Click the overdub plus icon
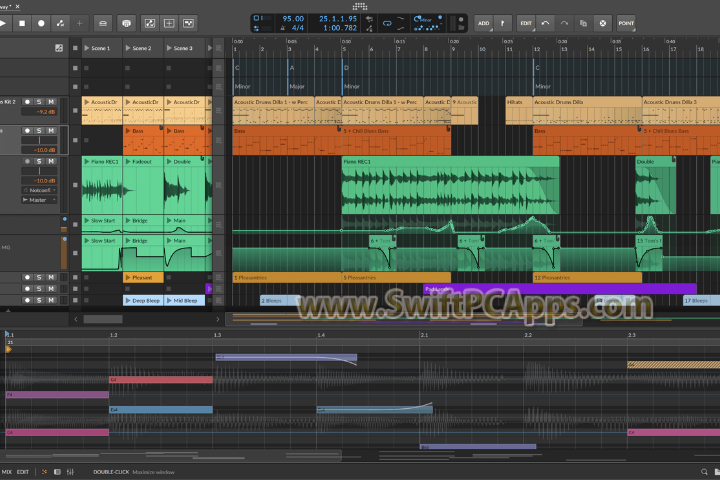720x480 pixels. tap(79, 23)
